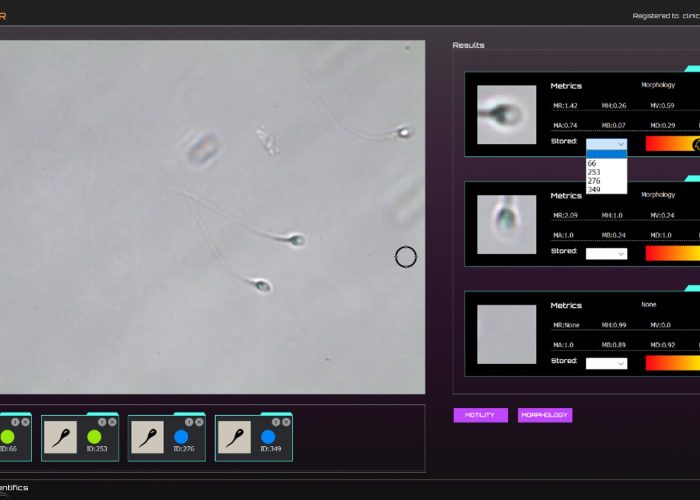700x500 pixels.
Task: Click the circular crosshair target on the video
Action: pos(406,257)
